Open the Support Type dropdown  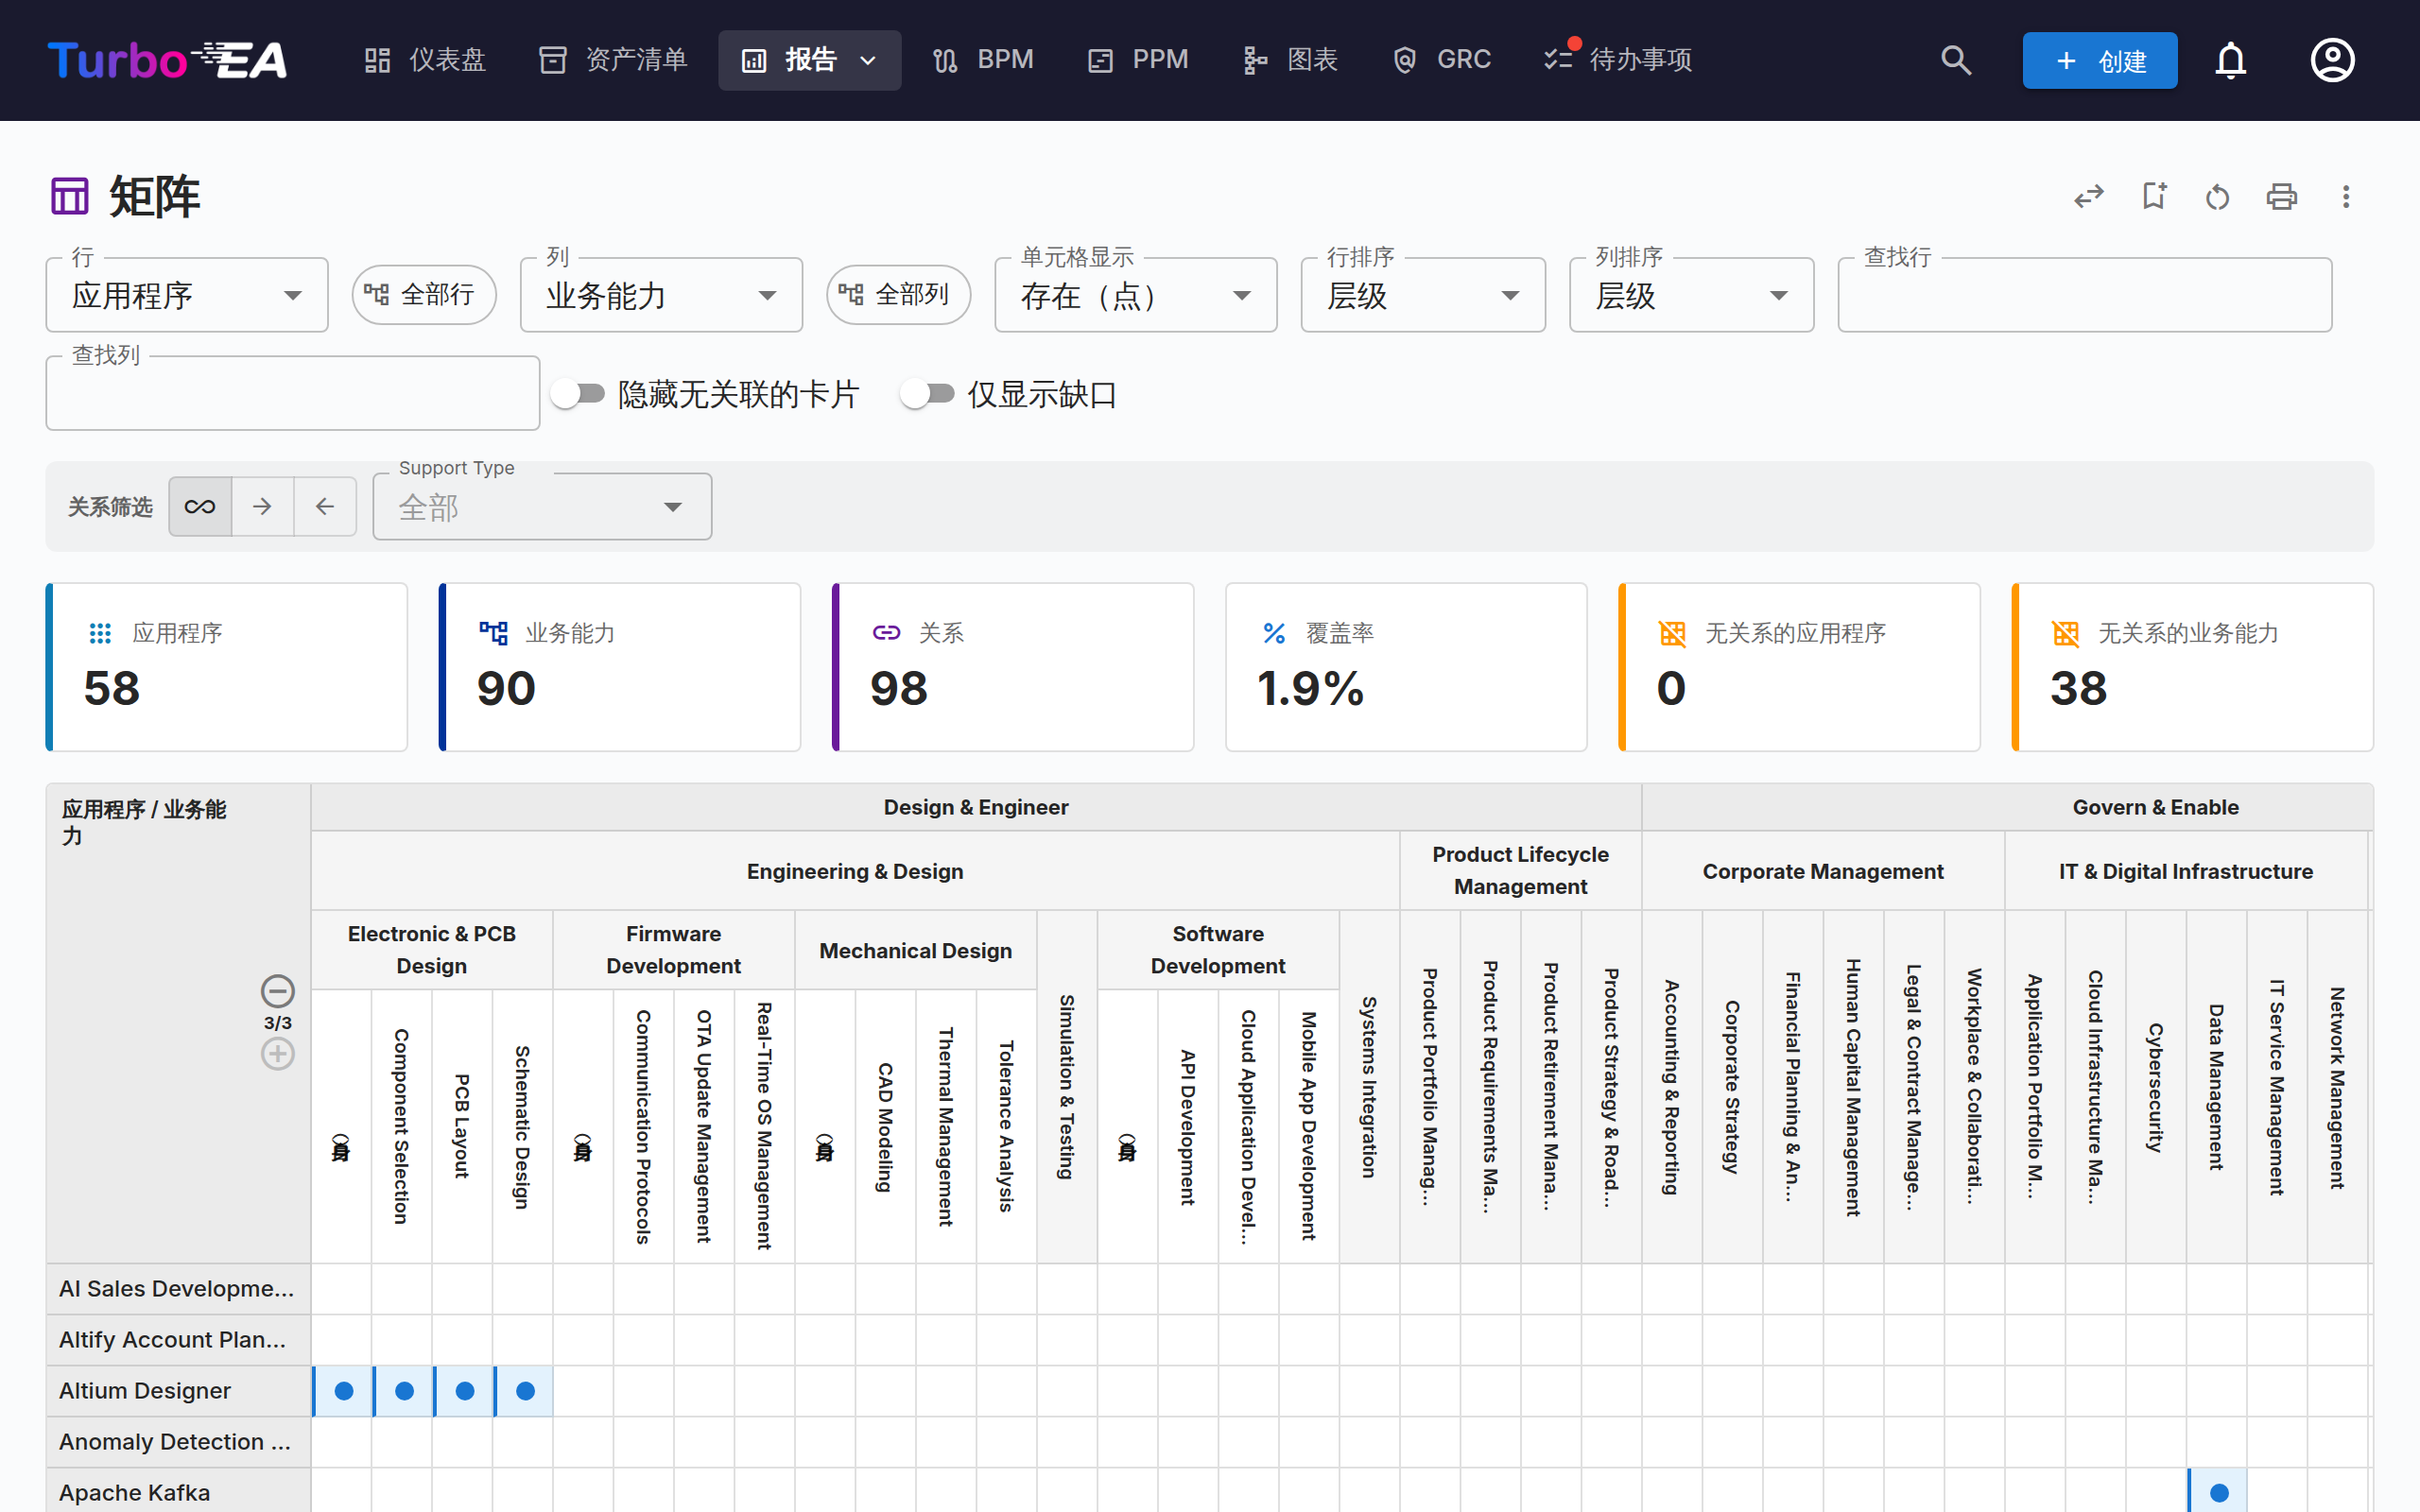tap(542, 507)
